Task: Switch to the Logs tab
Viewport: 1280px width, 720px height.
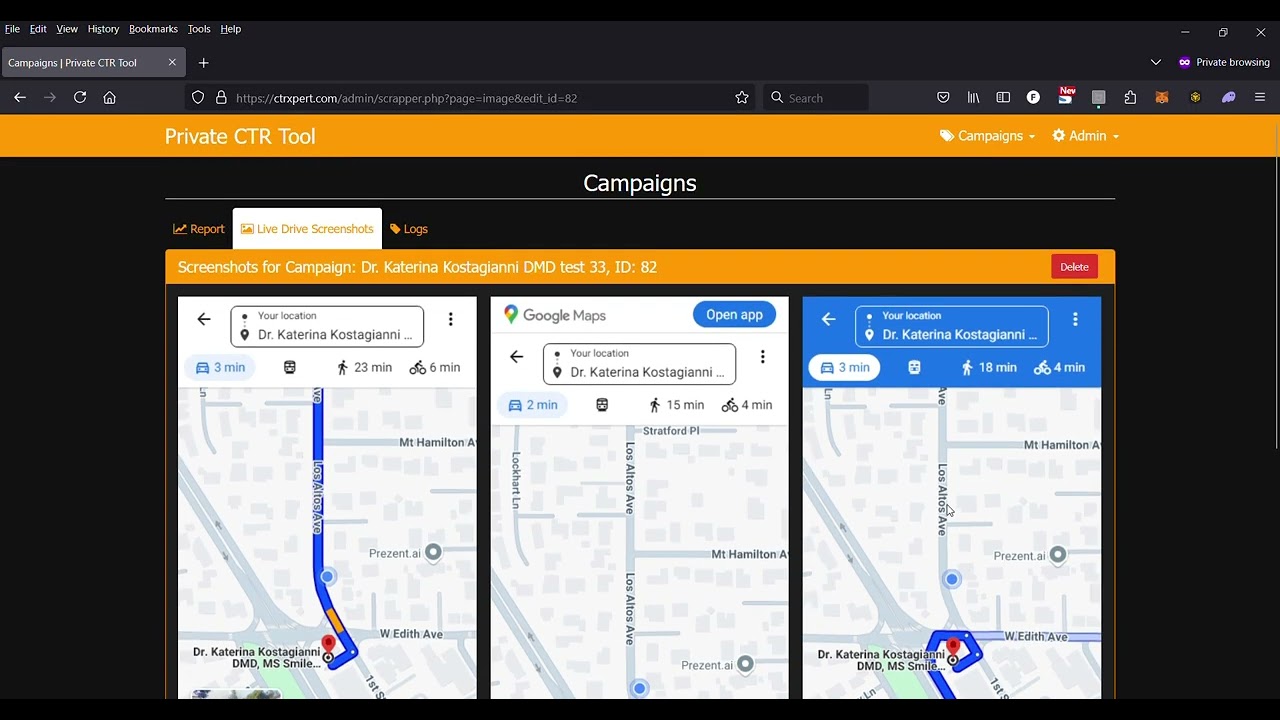Action: coord(409,229)
